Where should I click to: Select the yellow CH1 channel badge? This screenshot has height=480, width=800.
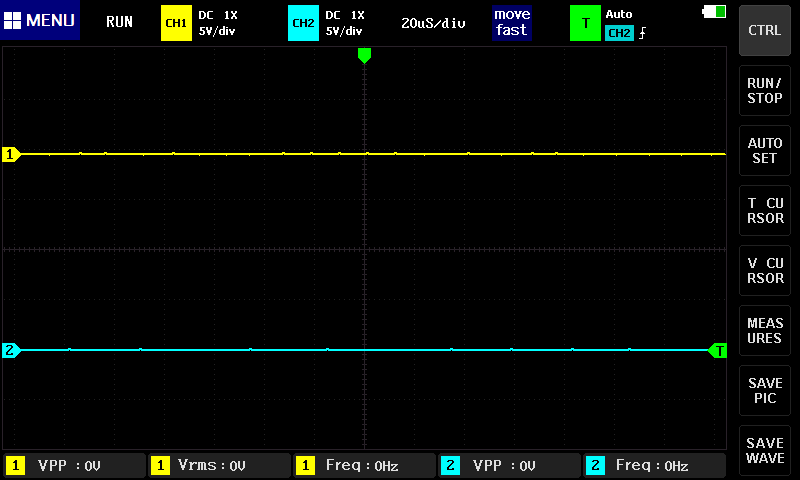click(175, 22)
